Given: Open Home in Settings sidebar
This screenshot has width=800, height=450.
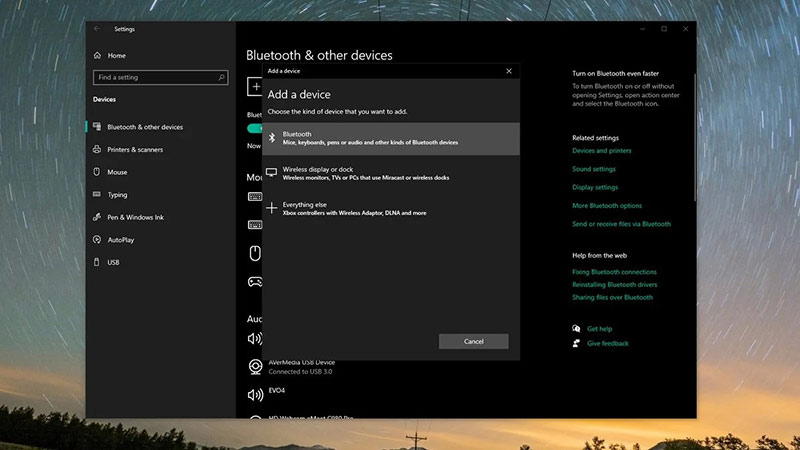Looking at the screenshot, I should point(116,56).
